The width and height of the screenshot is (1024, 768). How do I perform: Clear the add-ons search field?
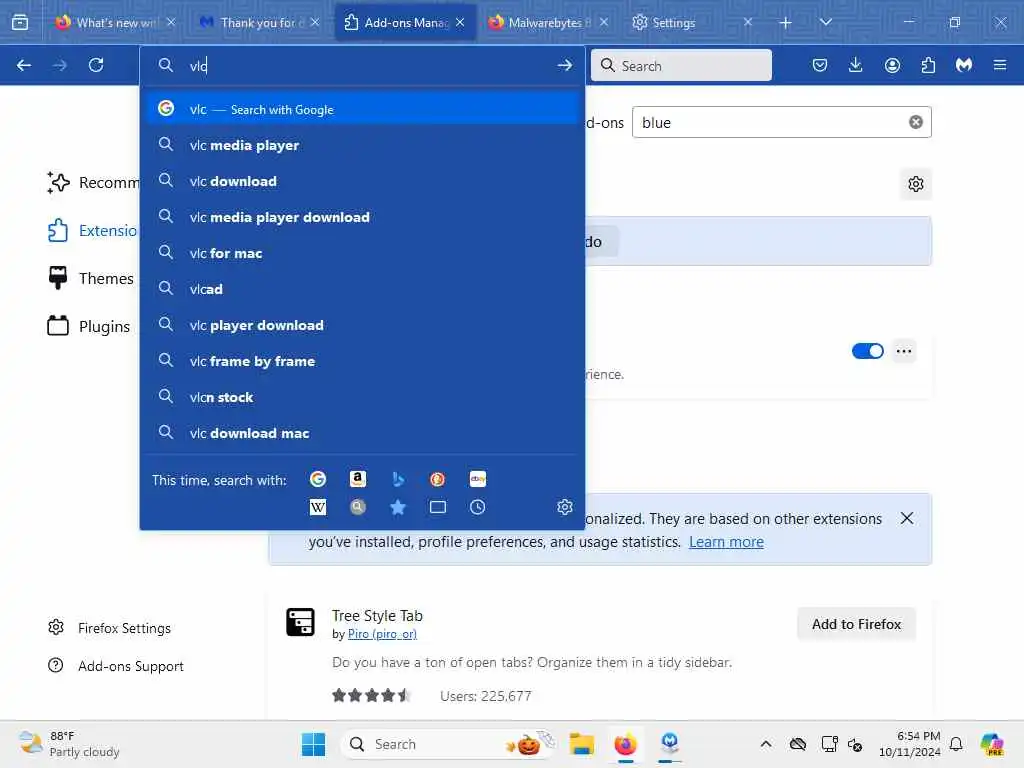tap(916, 122)
